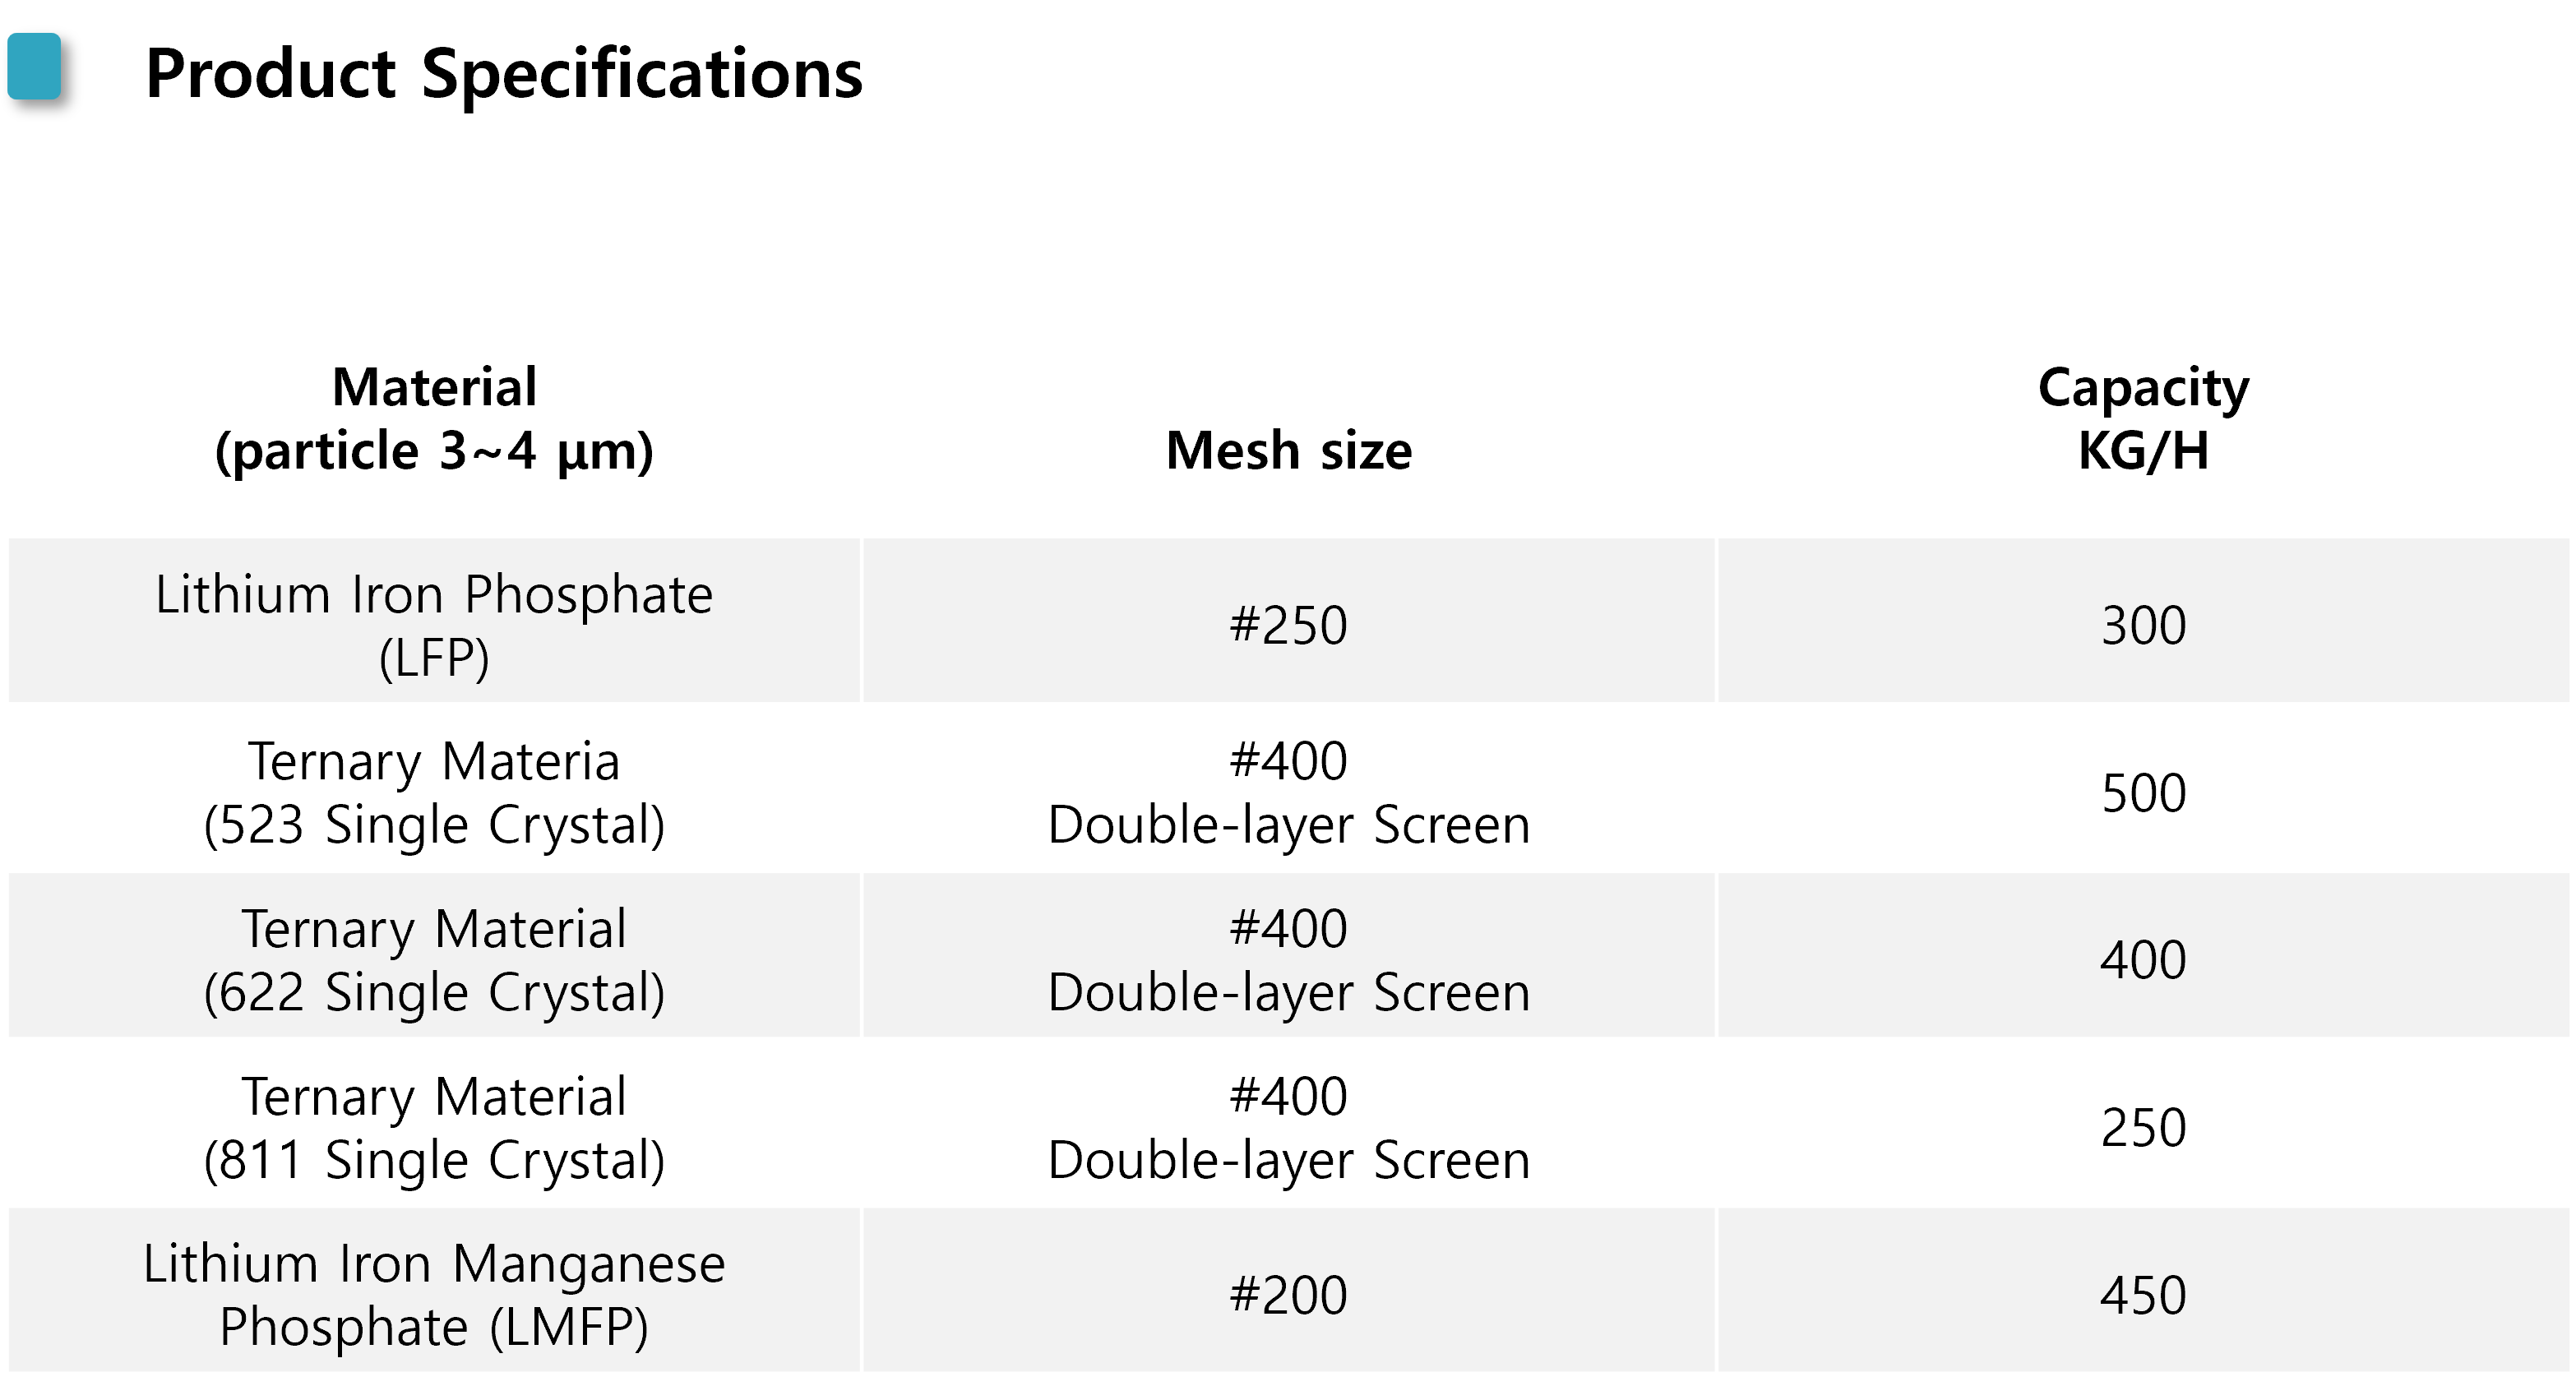Select the 622 Single Crystal material cell
The height and width of the screenshot is (1386, 2576).
[434, 959]
